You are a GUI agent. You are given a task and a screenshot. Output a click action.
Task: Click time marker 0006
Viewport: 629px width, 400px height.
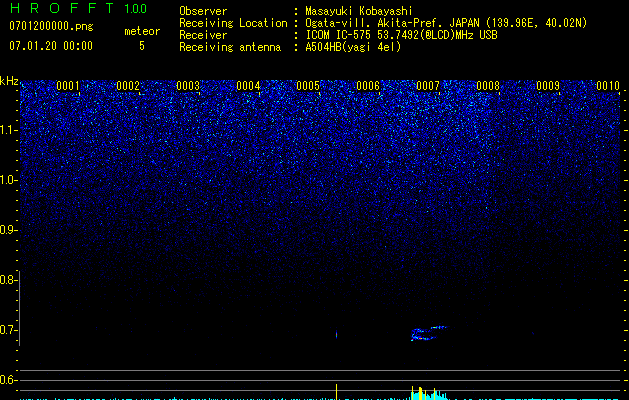(368, 86)
